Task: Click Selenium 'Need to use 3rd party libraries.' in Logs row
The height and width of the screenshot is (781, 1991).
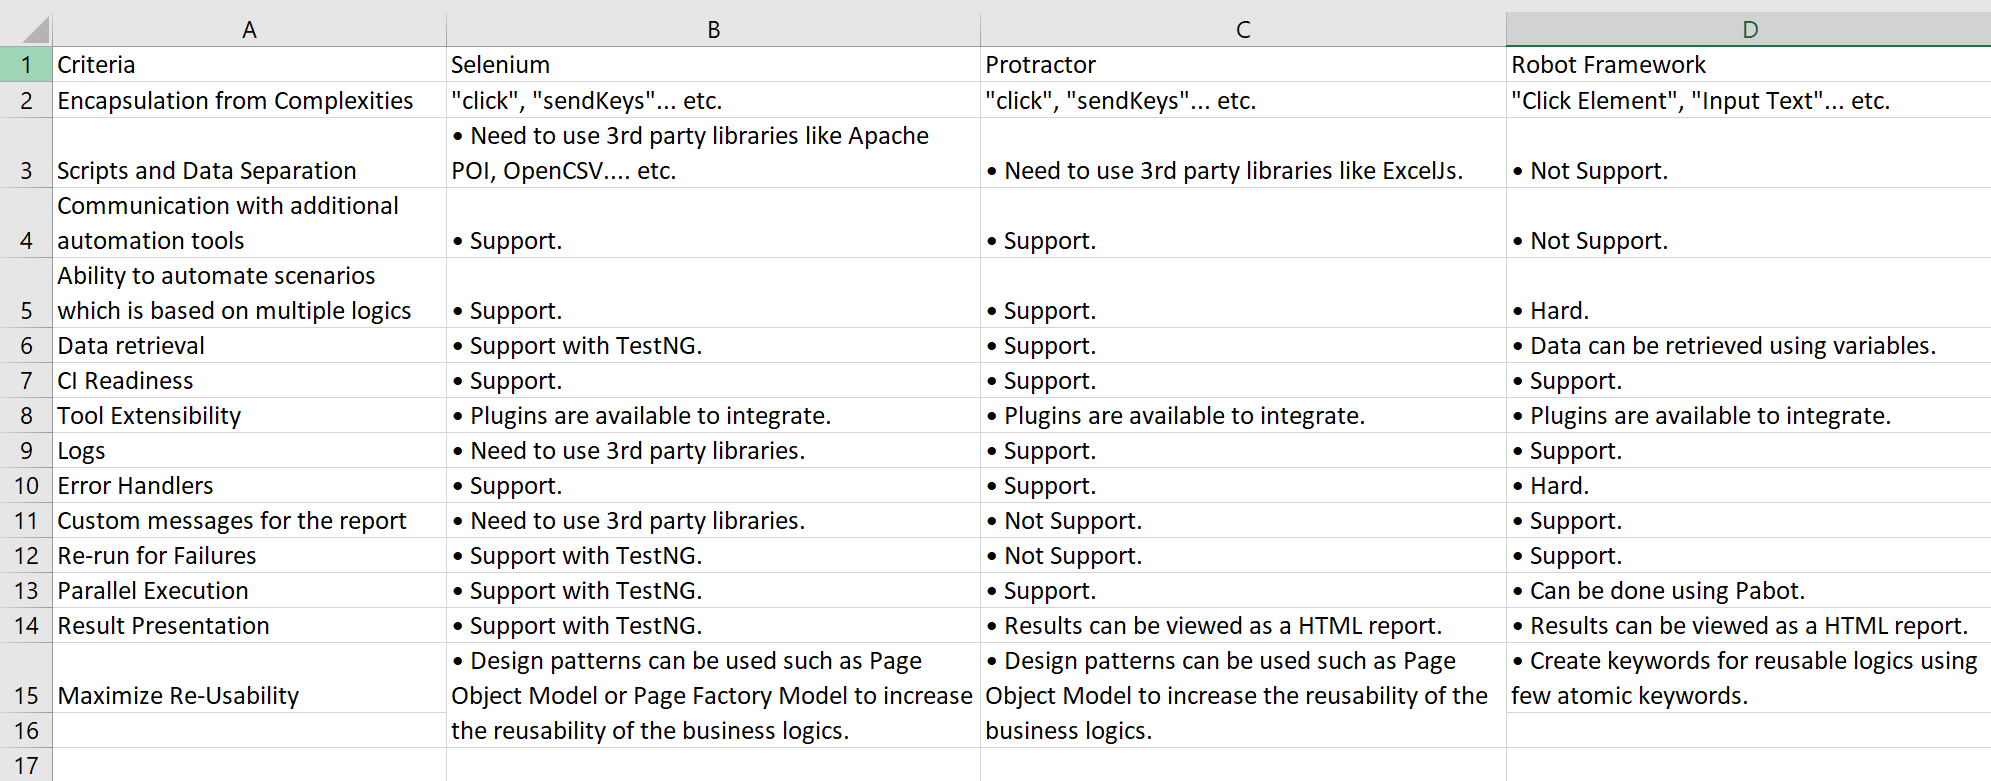Action: tap(713, 450)
